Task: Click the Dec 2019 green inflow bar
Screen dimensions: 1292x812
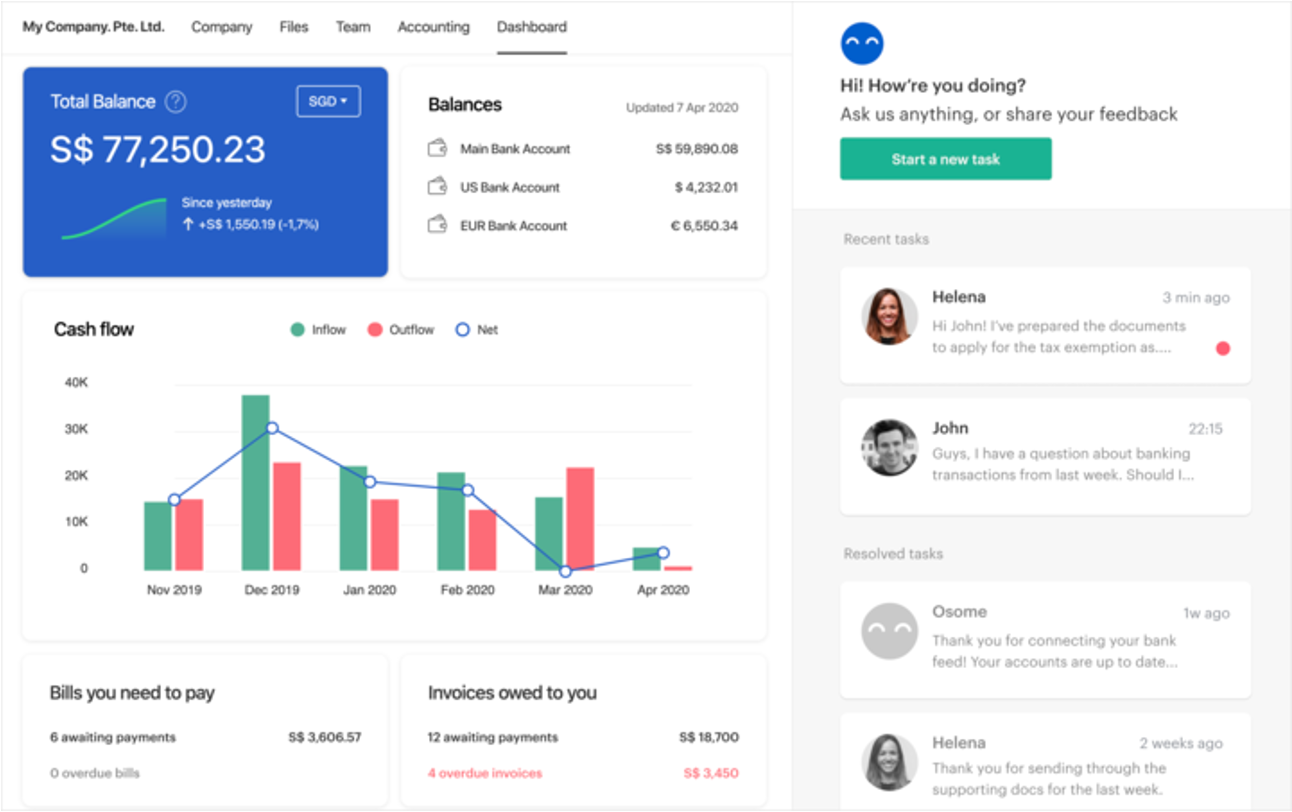Action: click(x=256, y=483)
